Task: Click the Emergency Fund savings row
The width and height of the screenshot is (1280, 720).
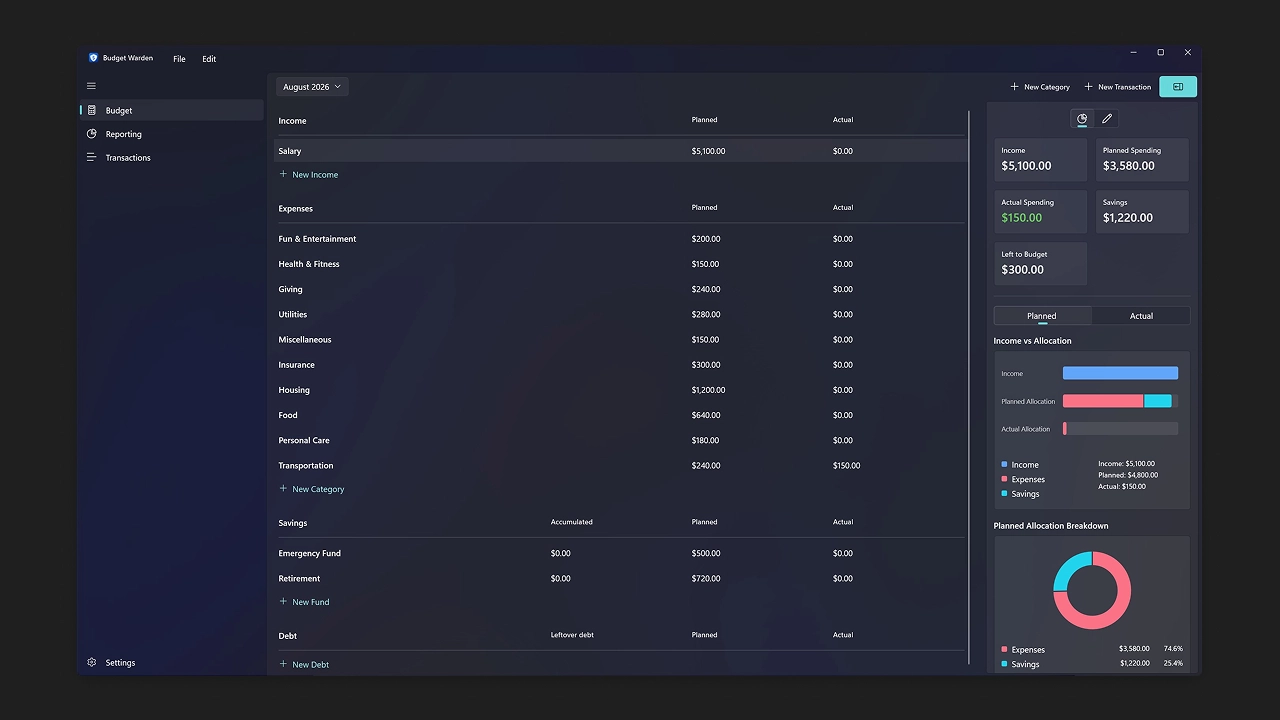Action: 621,553
